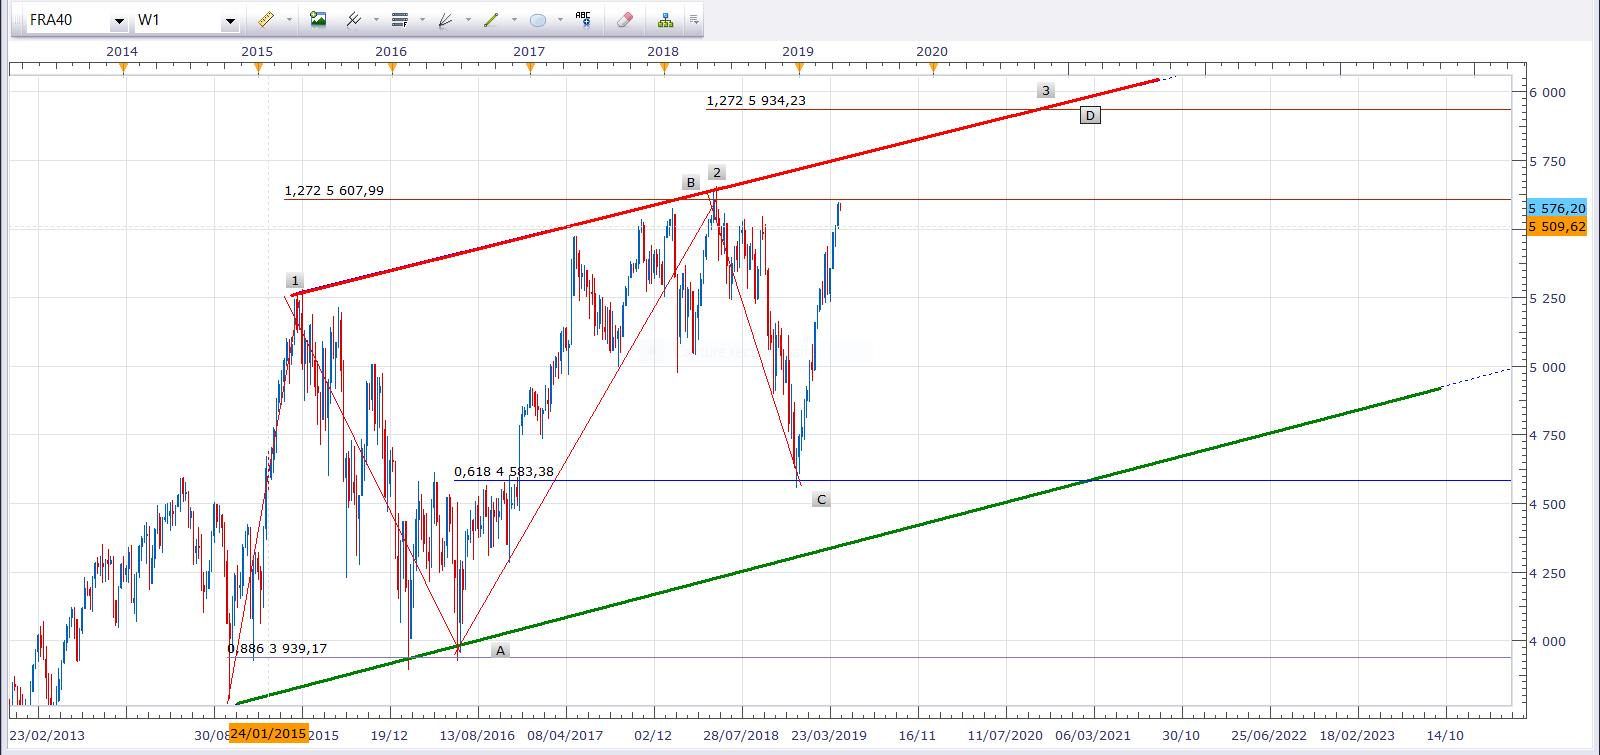Open the W1 timeframe dropdown
The image size is (1600, 755).
[229, 21]
